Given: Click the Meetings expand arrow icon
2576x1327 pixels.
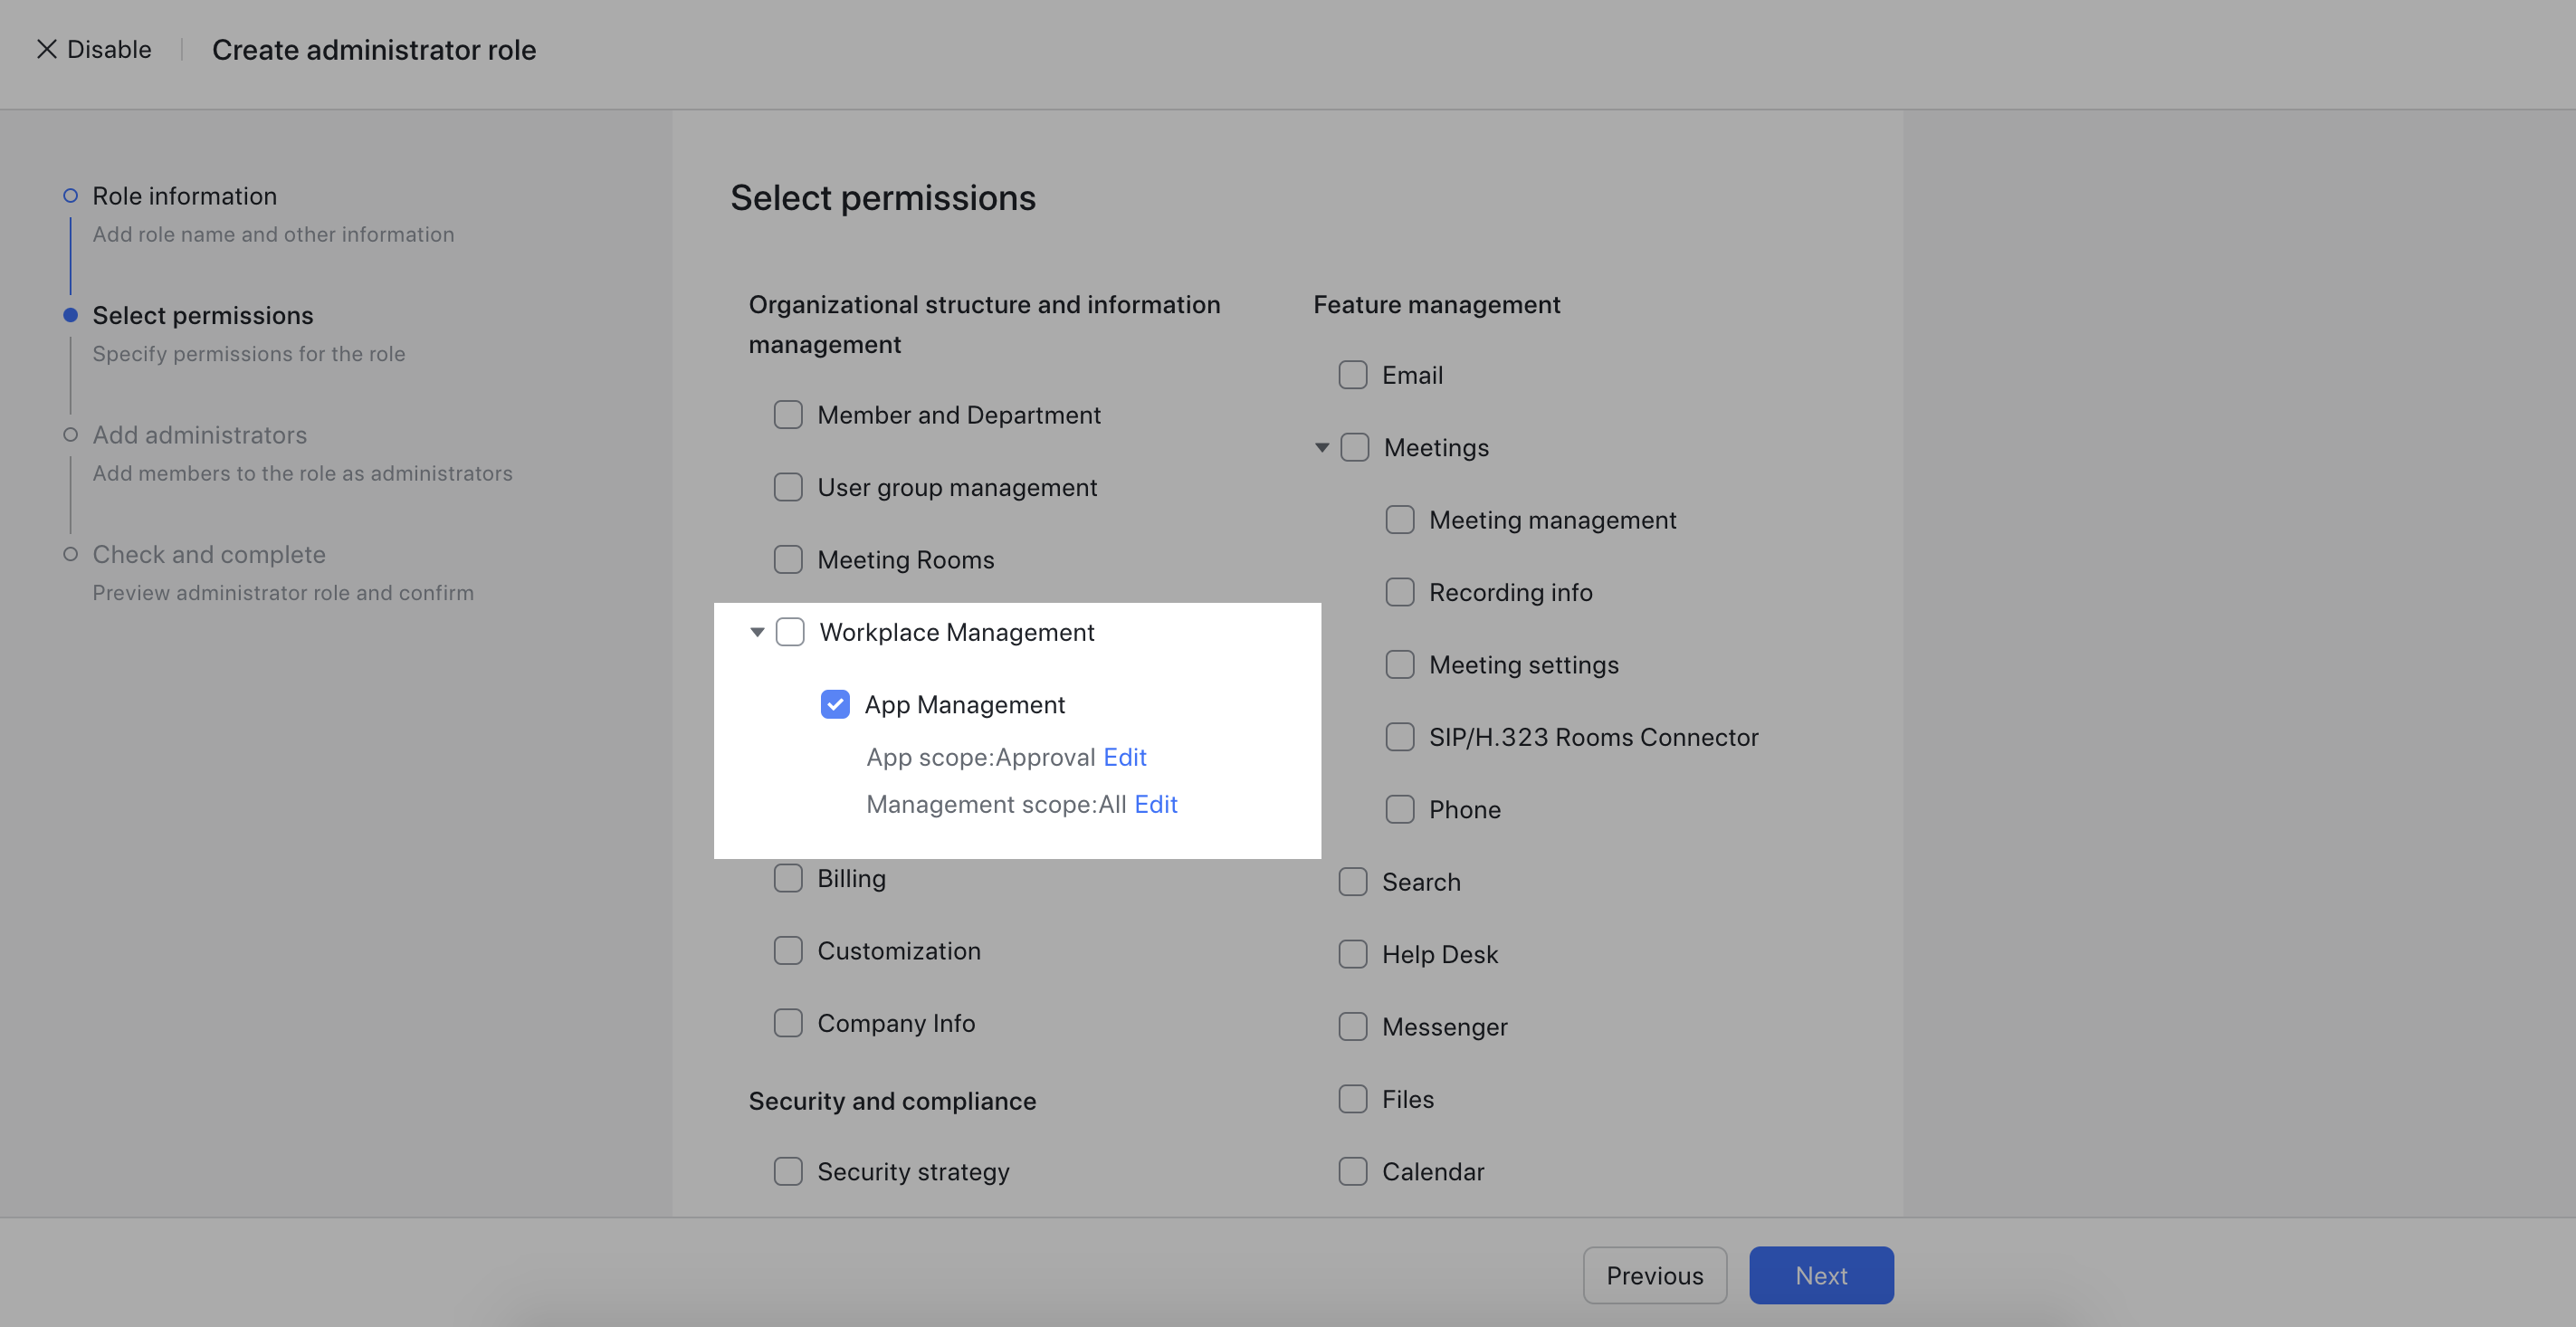Looking at the screenshot, I should [1321, 447].
